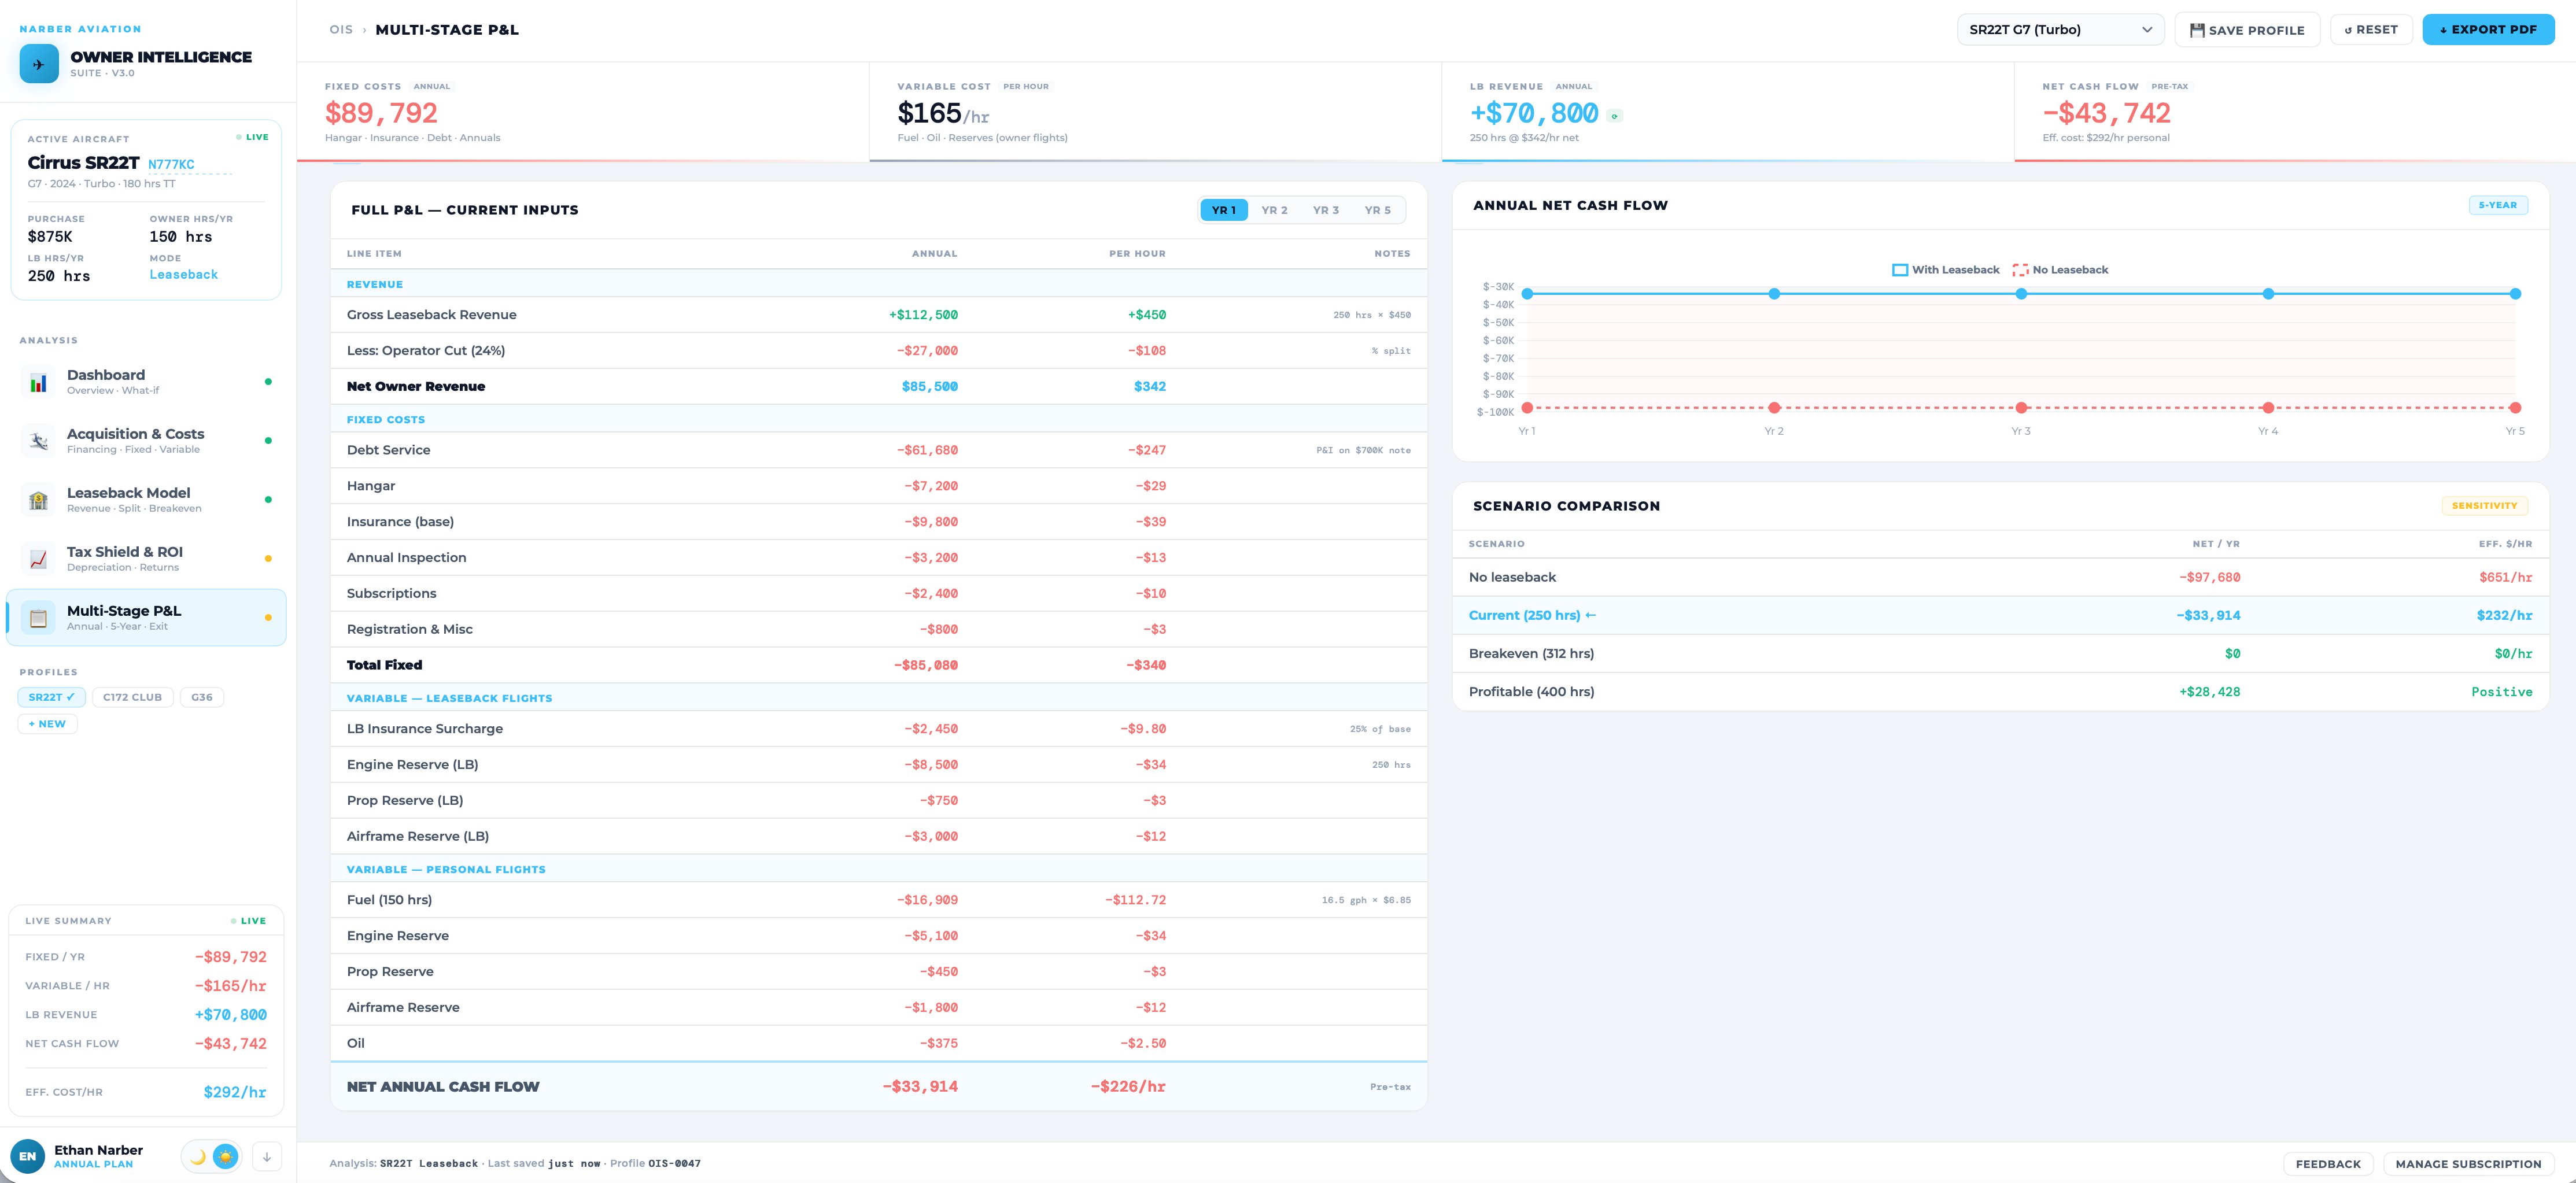Click Gross Leaseback Revenue line item
The image size is (2576, 1183).
pyautogui.click(x=878, y=315)
